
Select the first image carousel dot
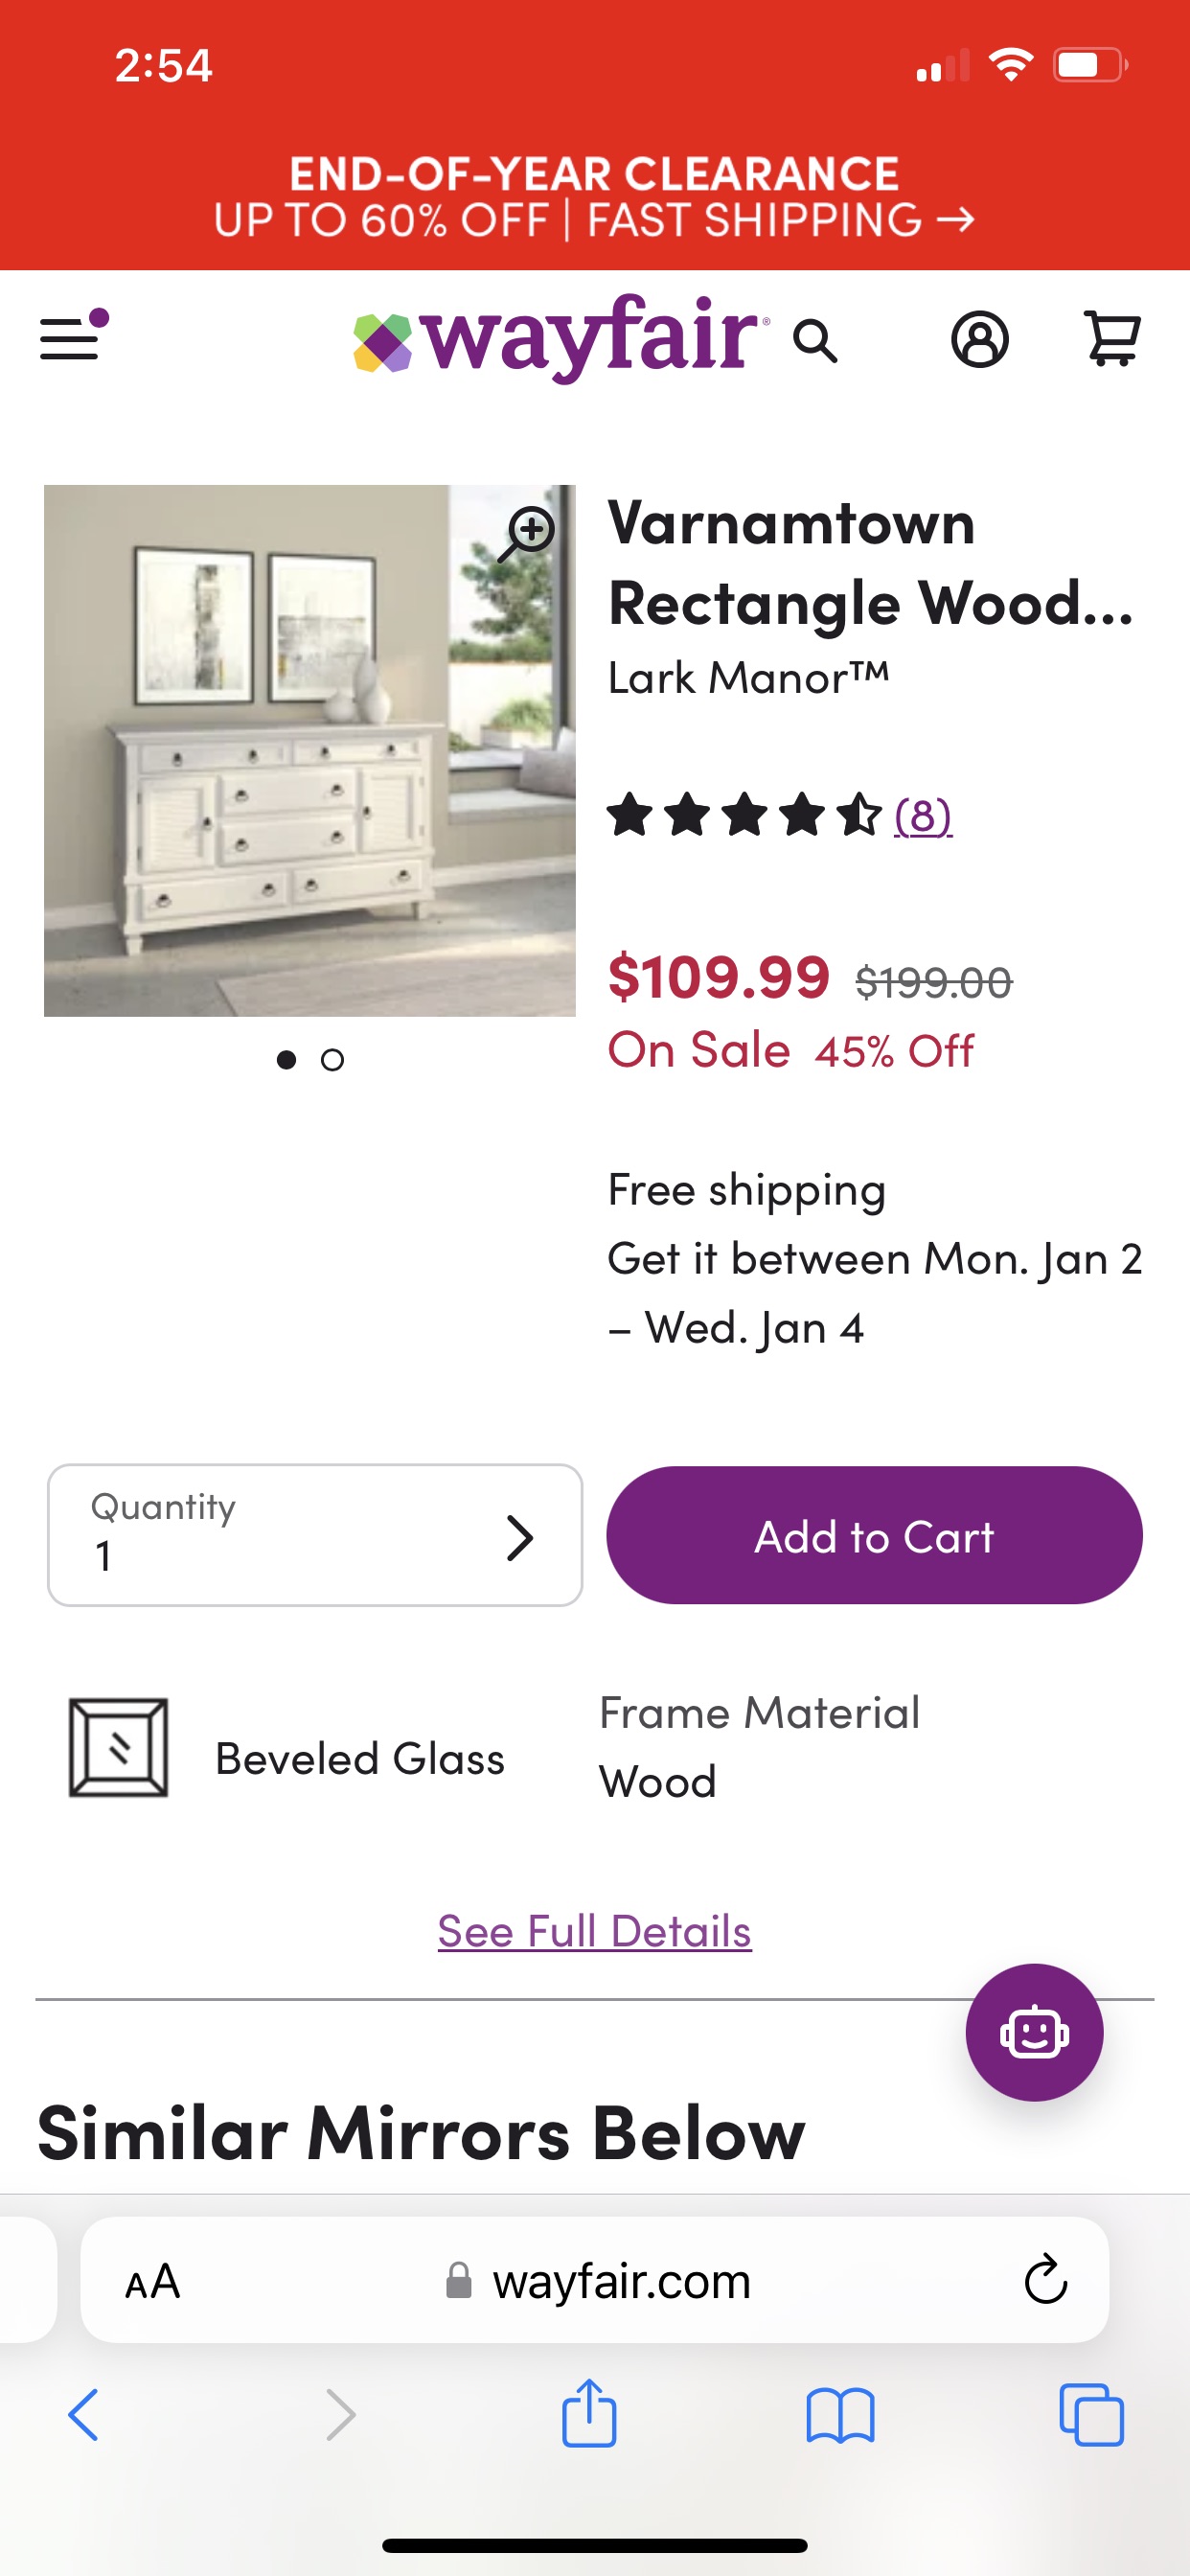(x=287, y=1060)
